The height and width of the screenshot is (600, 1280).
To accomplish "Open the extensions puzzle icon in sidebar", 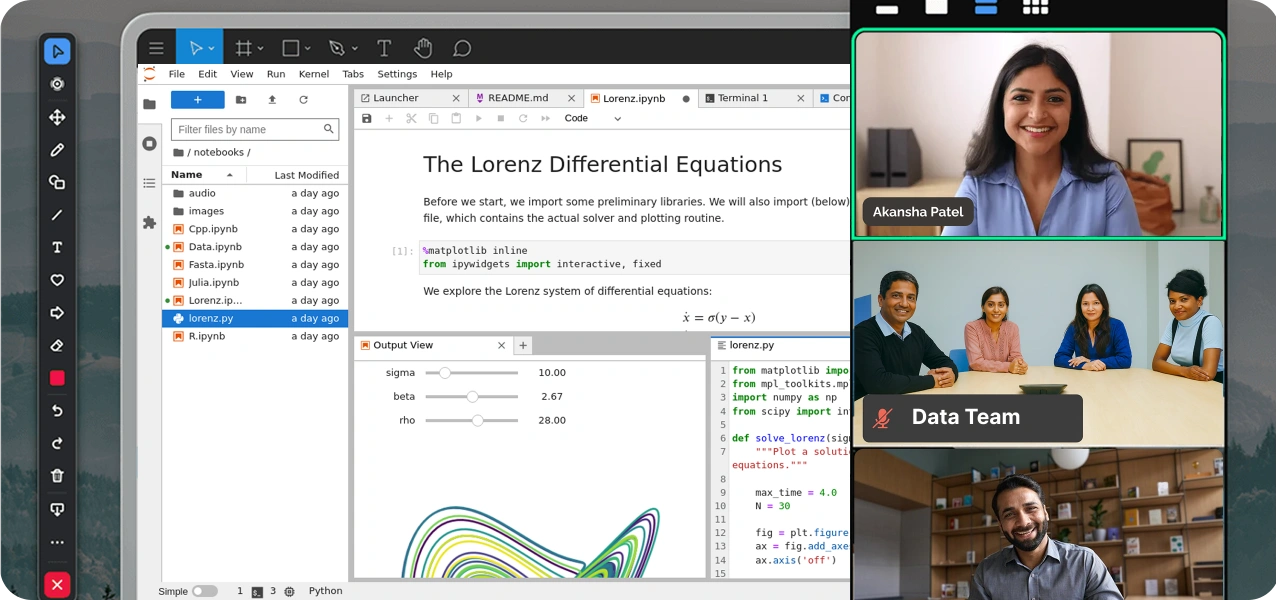I will click(149, 222).
